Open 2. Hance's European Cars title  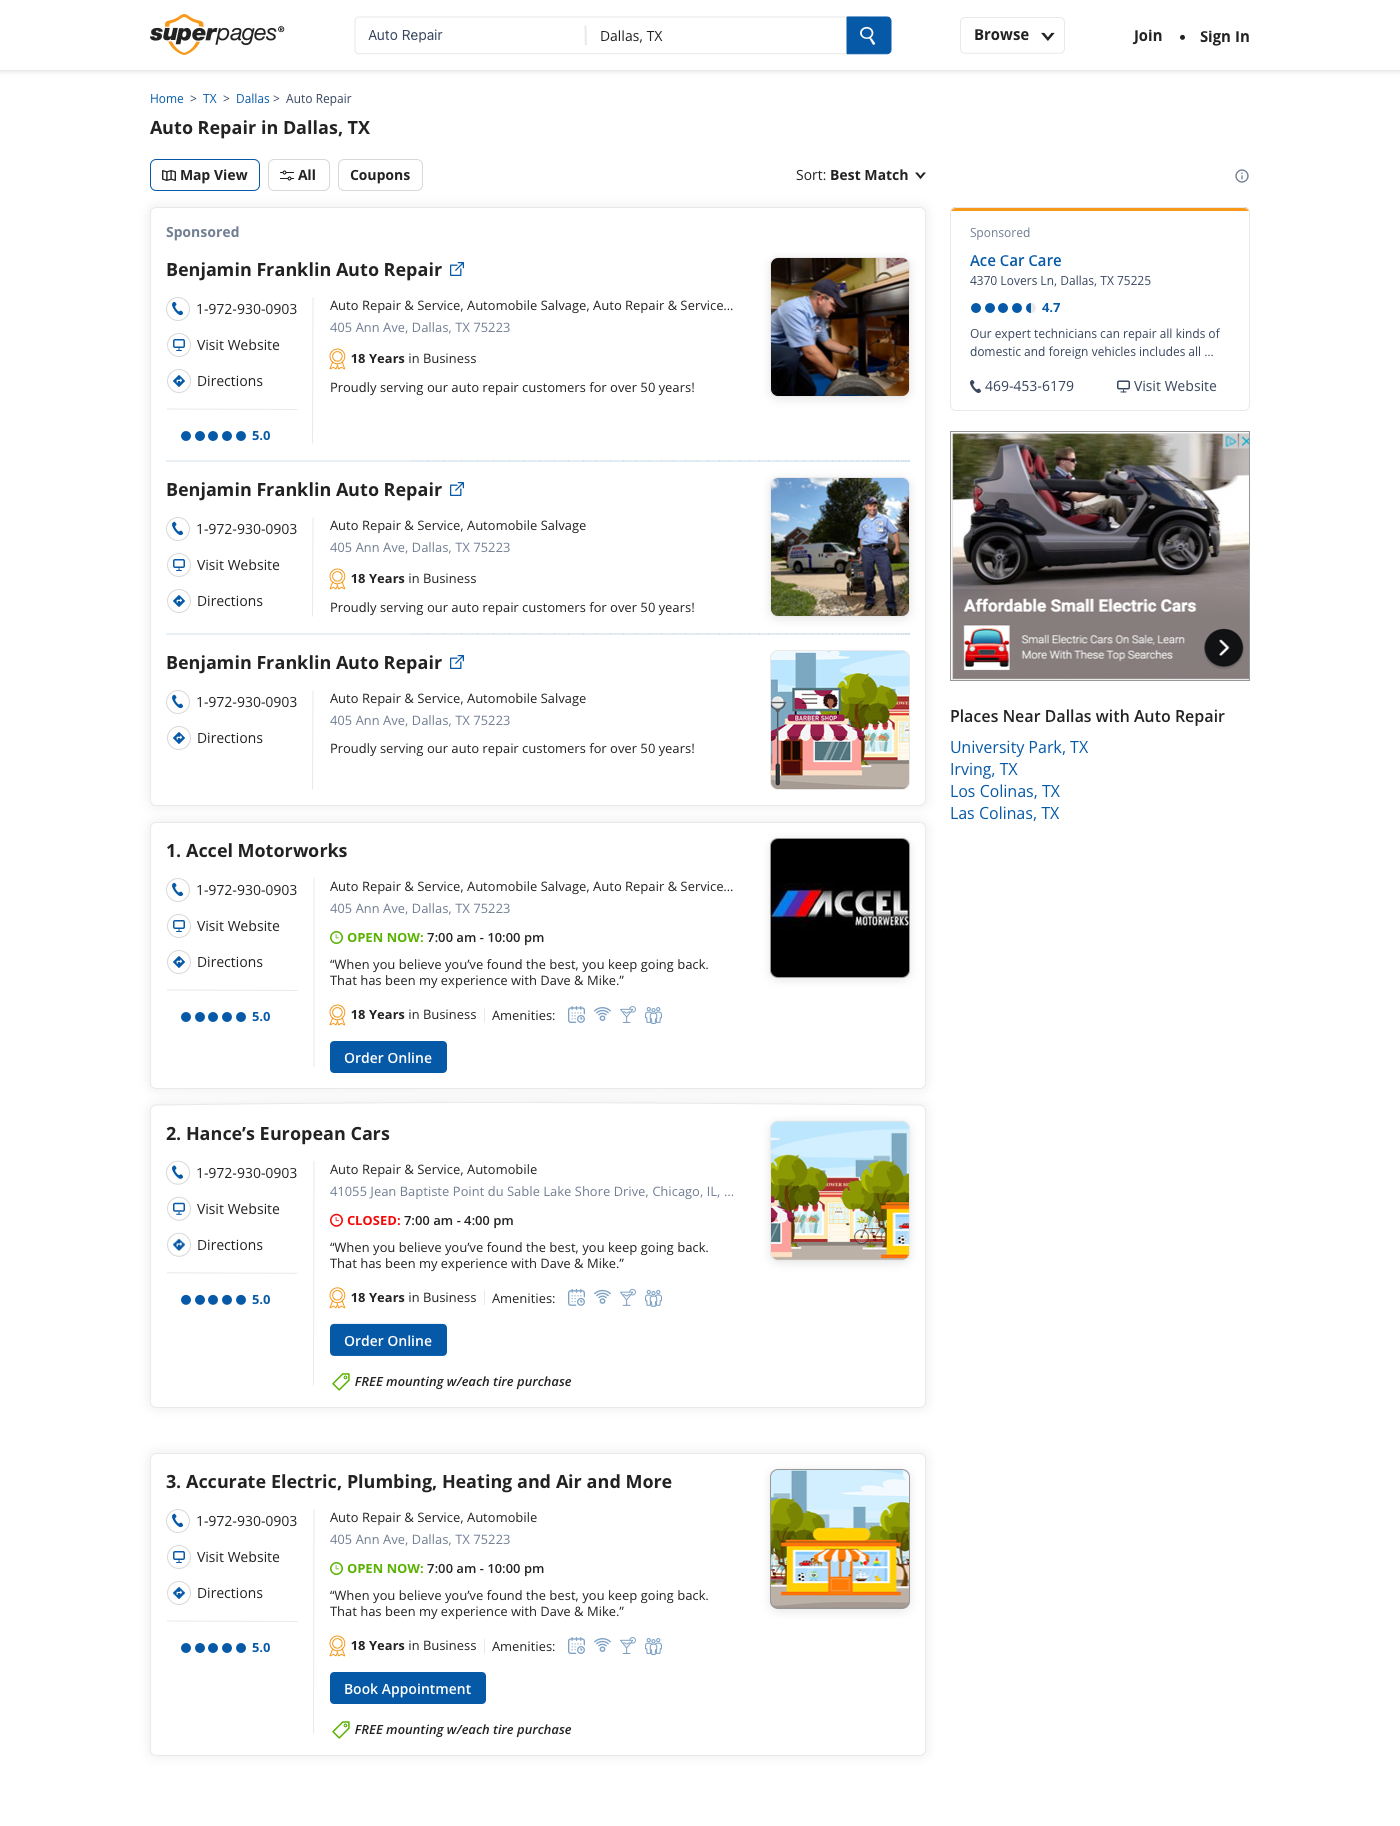pos(278,1133)
